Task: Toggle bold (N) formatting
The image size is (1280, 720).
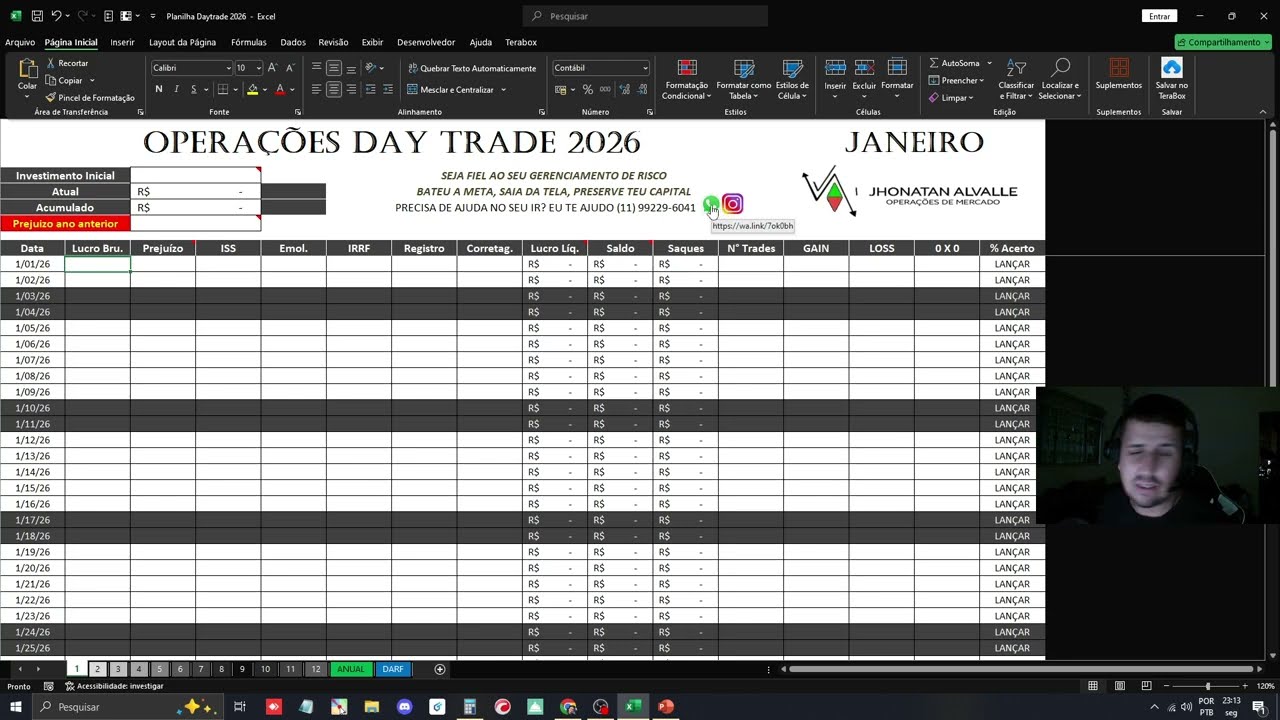Action: (x=158, y=89)
